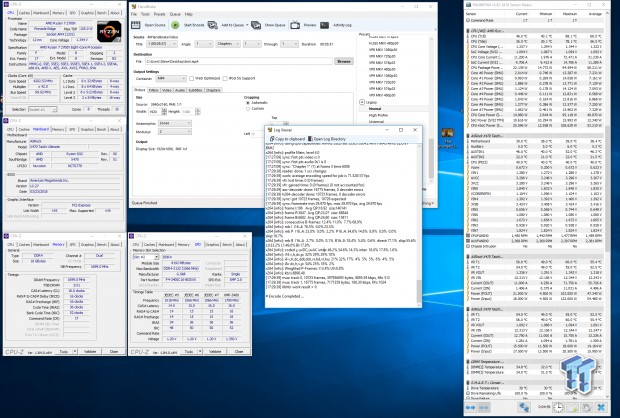The width and height of the screenshot is (620, 418).
Task: Open HWiNFO sensor settings wrench icon
Action: (587, 407)
